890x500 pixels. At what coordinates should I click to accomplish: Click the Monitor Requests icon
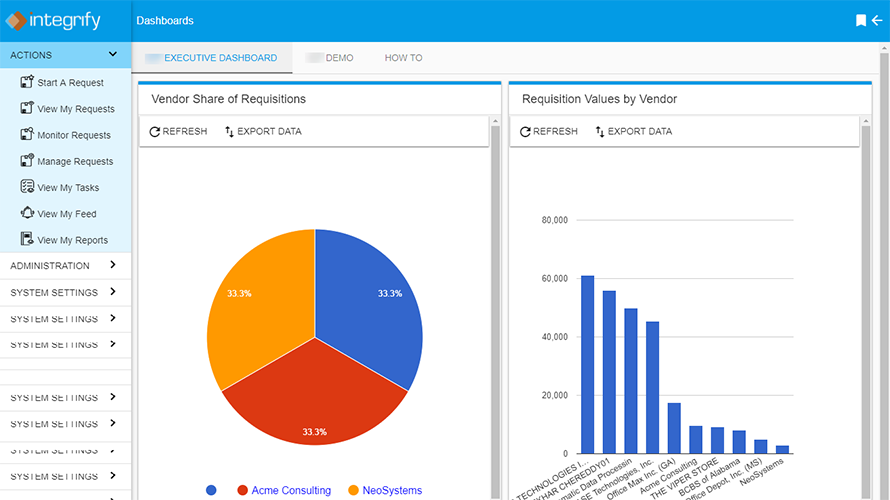click(27, 134)
